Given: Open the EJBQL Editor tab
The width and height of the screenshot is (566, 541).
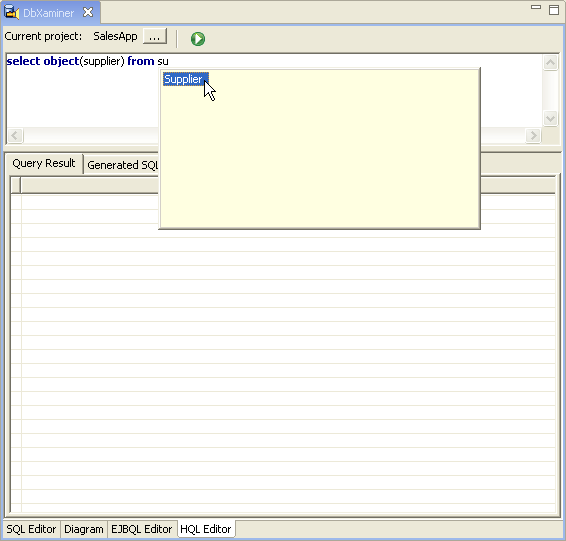Looking at the screenshot, I should (142, 529).
